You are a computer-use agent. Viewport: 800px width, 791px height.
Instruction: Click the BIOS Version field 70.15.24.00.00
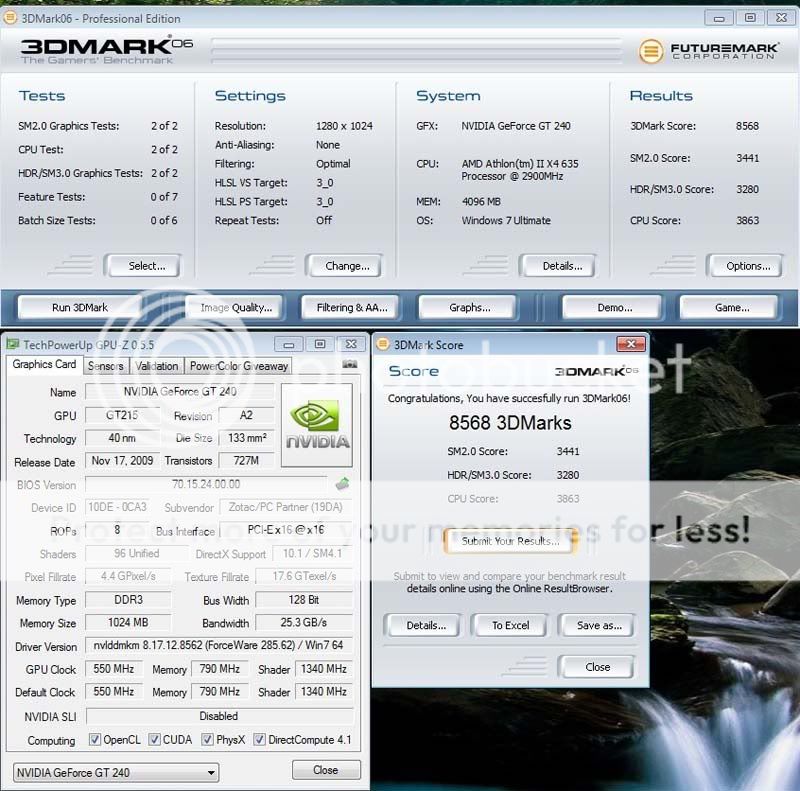coord(206,484)
